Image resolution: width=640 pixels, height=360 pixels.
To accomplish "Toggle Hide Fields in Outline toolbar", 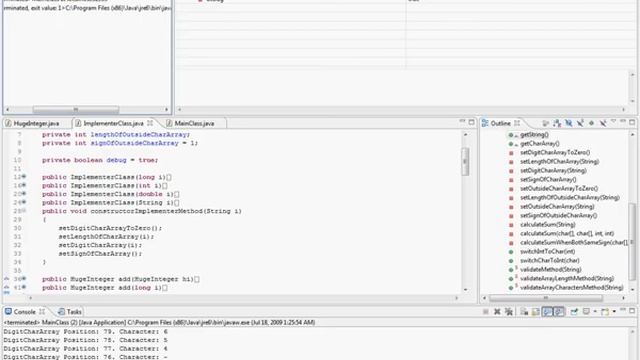I will (569, 123).
